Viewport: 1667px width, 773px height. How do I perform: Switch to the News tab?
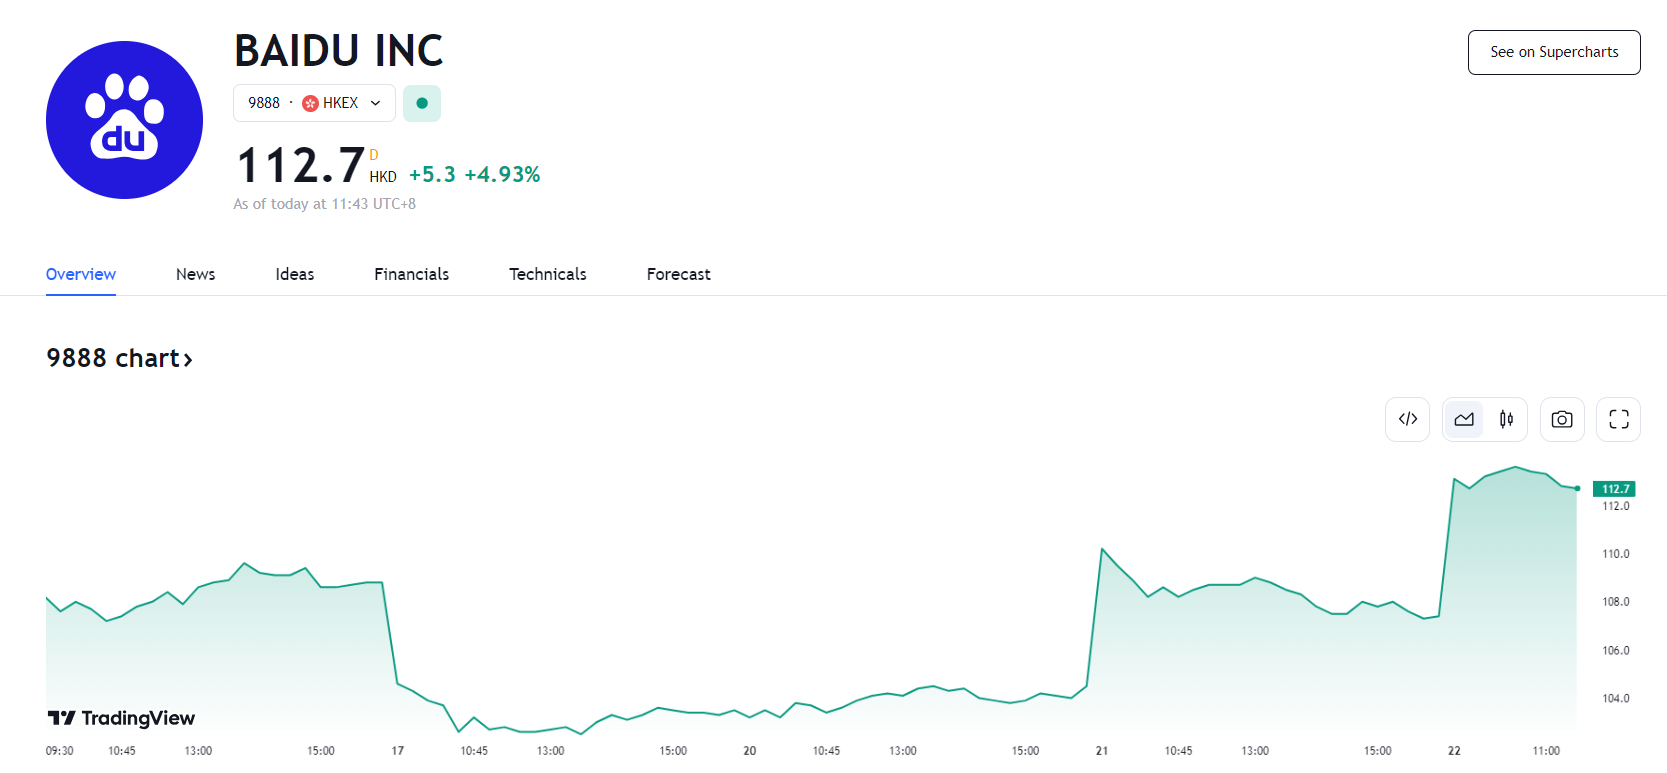[x=196, y=274]
